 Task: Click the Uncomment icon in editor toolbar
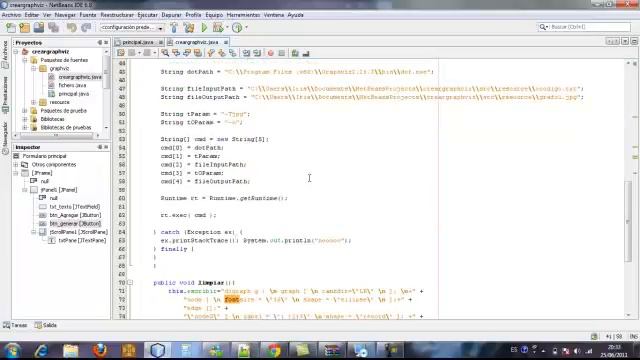pyautogui.click(x=306, y=53)
